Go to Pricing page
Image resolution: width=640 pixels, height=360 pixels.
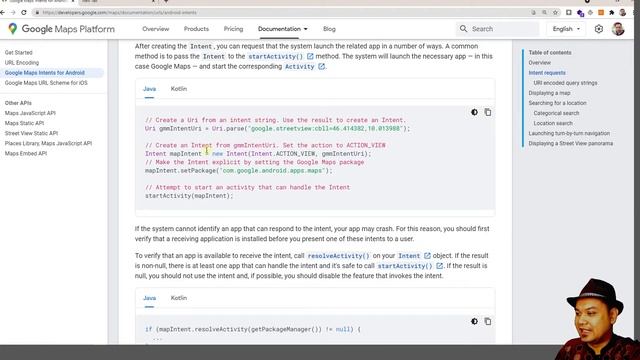pos(233,29)
